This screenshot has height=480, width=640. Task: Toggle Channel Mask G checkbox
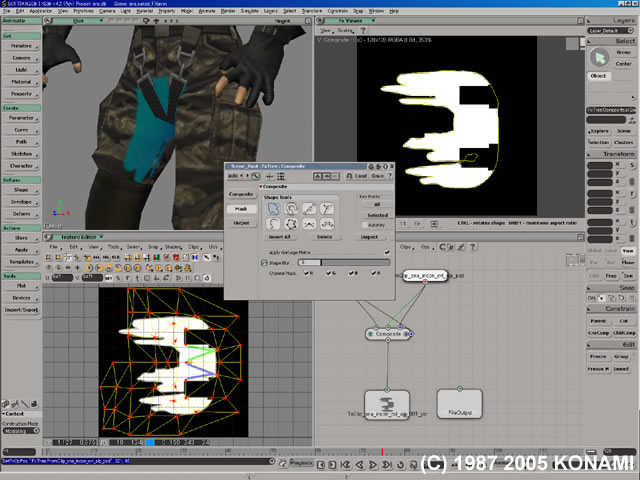(x=328, y=273)
